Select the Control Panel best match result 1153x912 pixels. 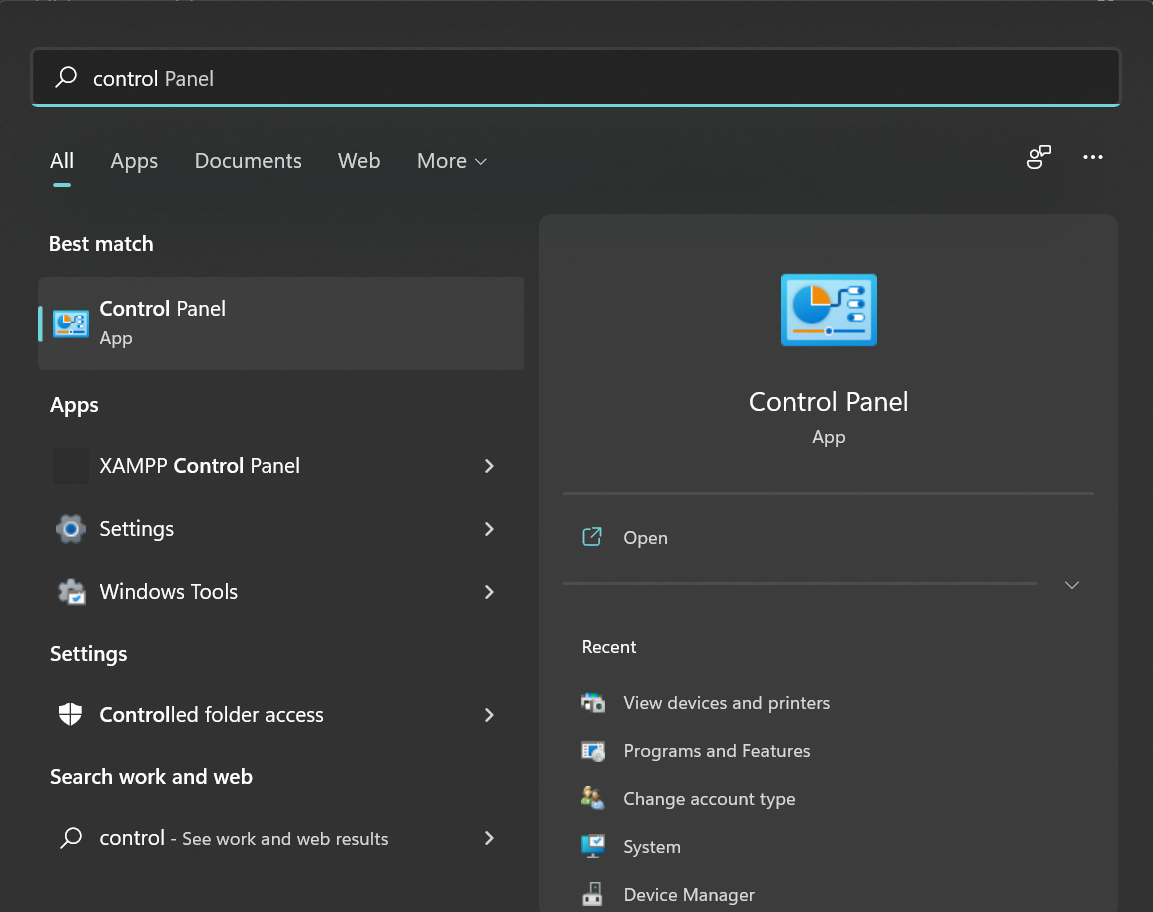280,323
